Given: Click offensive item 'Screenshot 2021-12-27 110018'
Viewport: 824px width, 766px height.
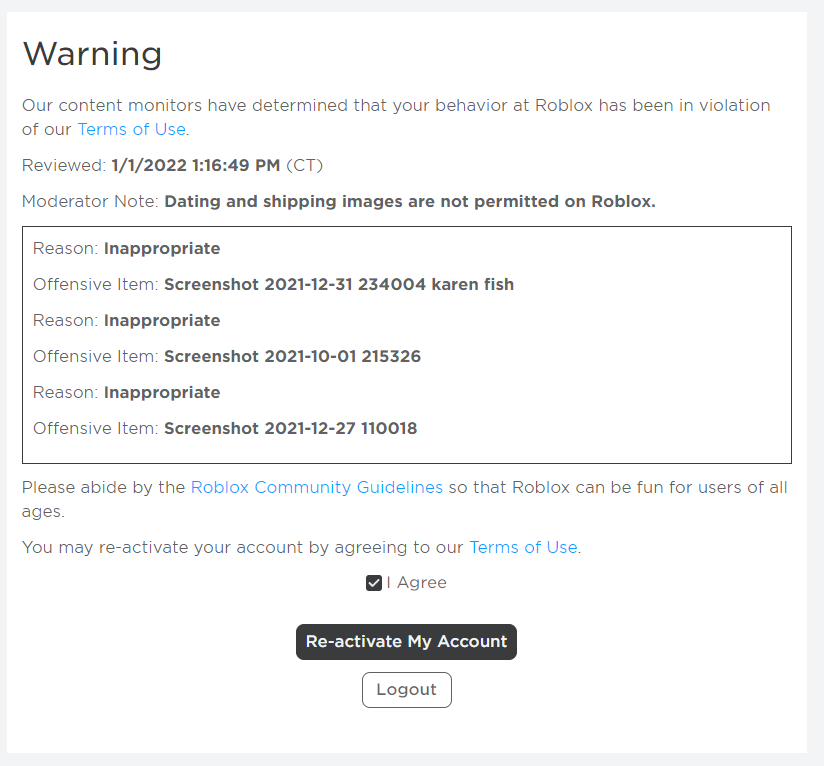Looking at the screenshot, I should [291, 428].
